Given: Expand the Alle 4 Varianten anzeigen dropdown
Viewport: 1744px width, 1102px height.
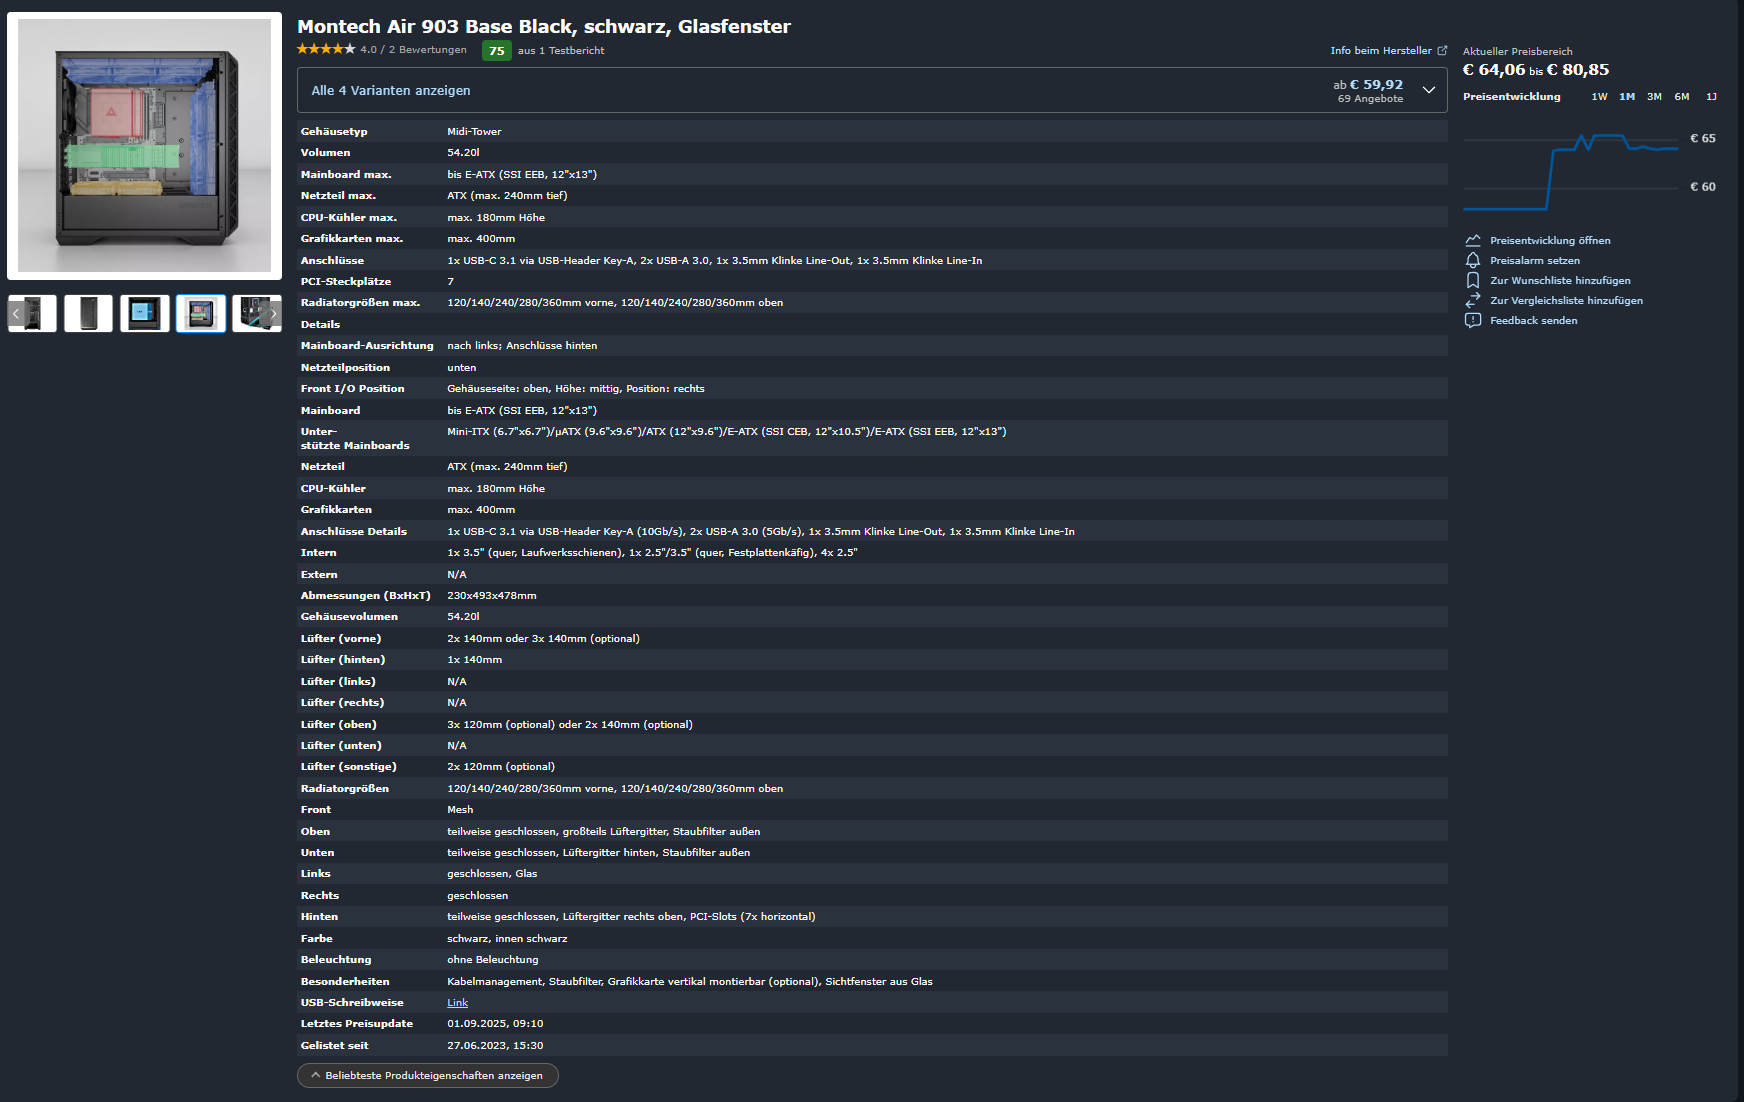Looking at the screenshot, I should pos(872,90).
